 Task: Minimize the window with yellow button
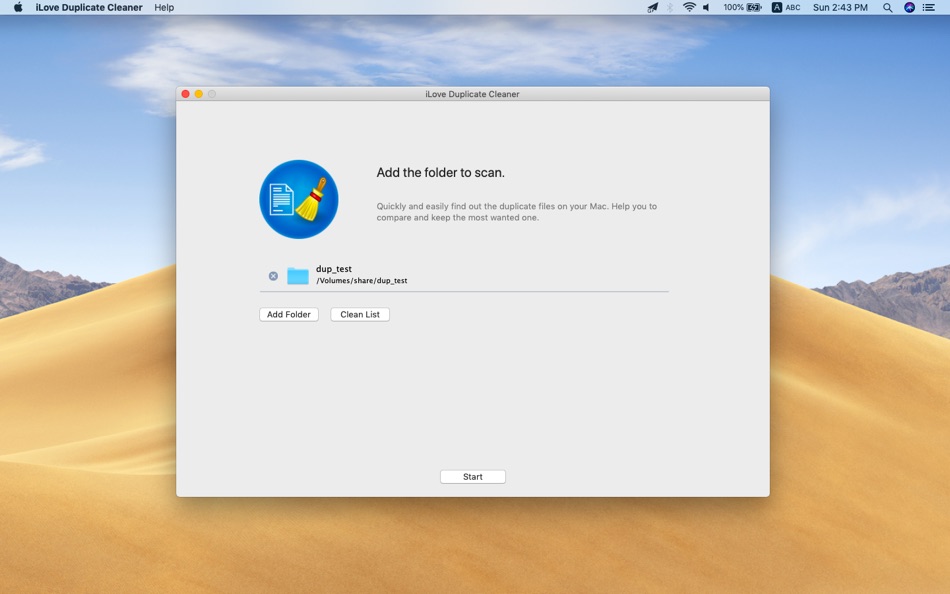pos(199,94)
